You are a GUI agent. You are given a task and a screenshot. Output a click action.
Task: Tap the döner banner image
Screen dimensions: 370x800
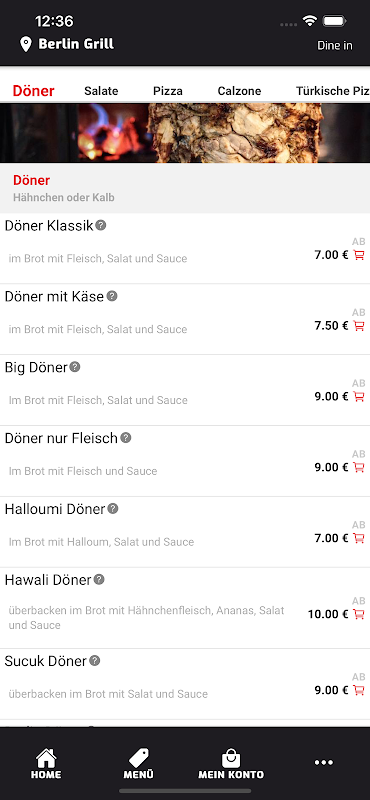tap(185, 133)
